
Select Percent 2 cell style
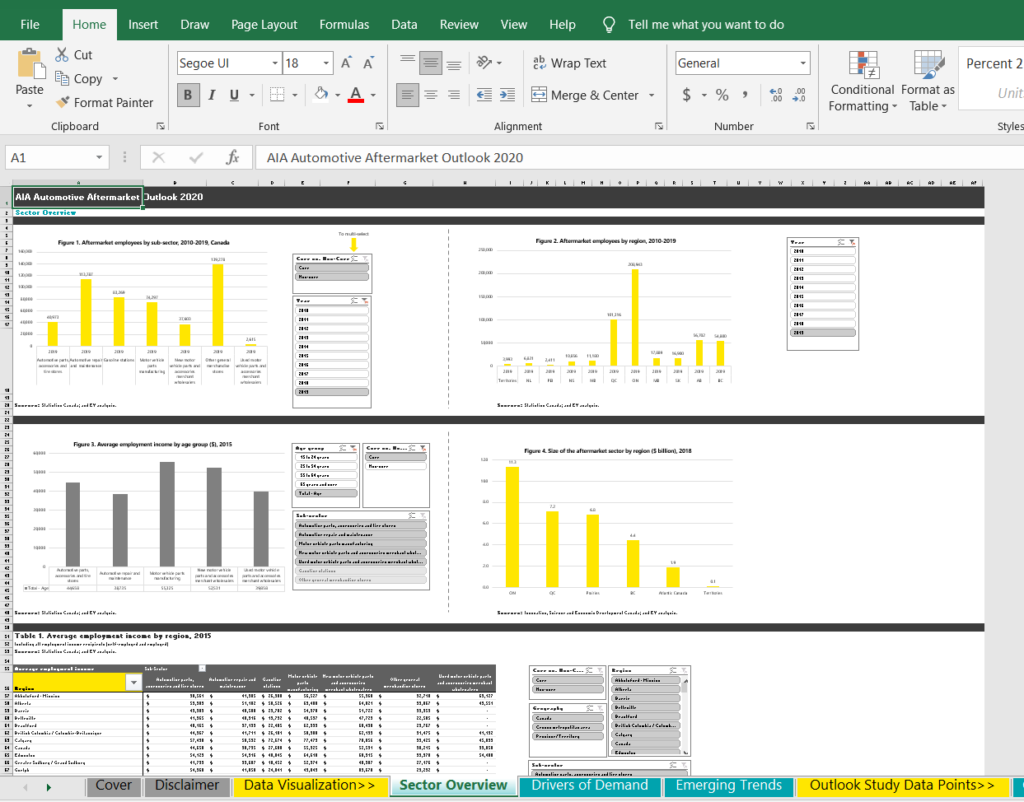[x=993, y=63]
